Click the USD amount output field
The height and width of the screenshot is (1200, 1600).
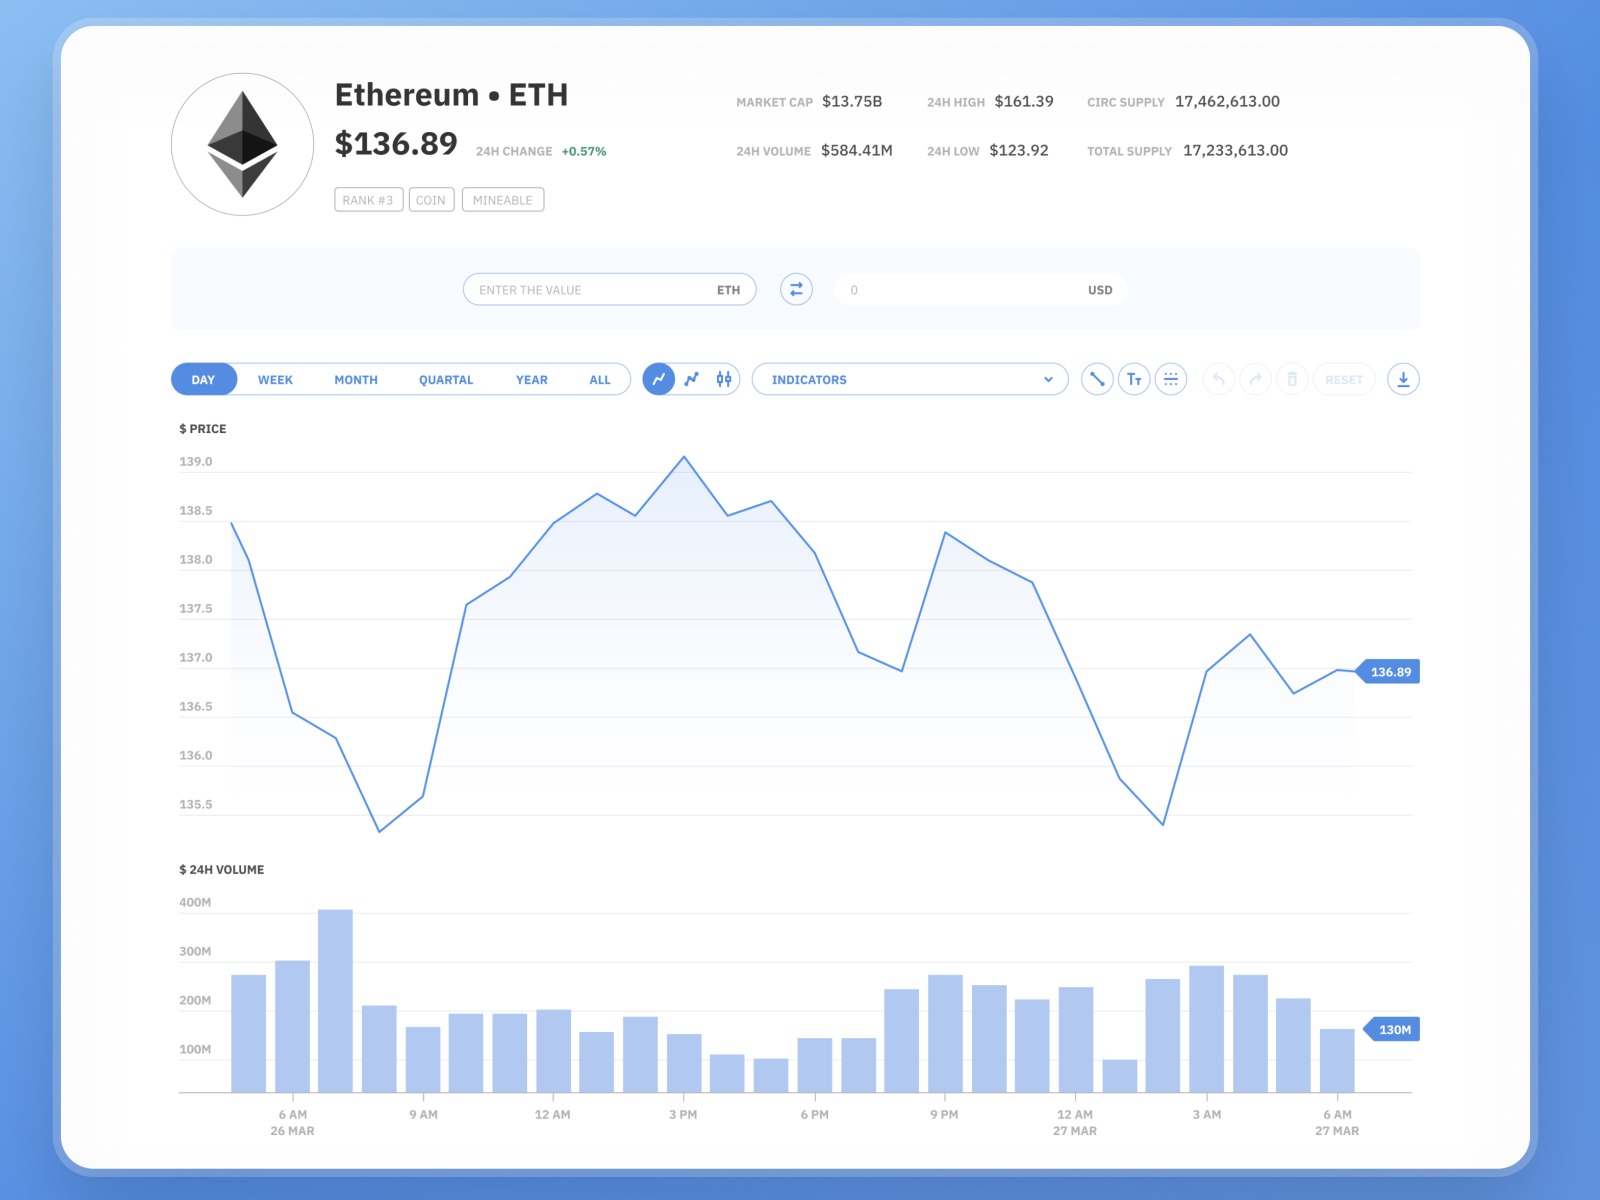coord(981,290)
